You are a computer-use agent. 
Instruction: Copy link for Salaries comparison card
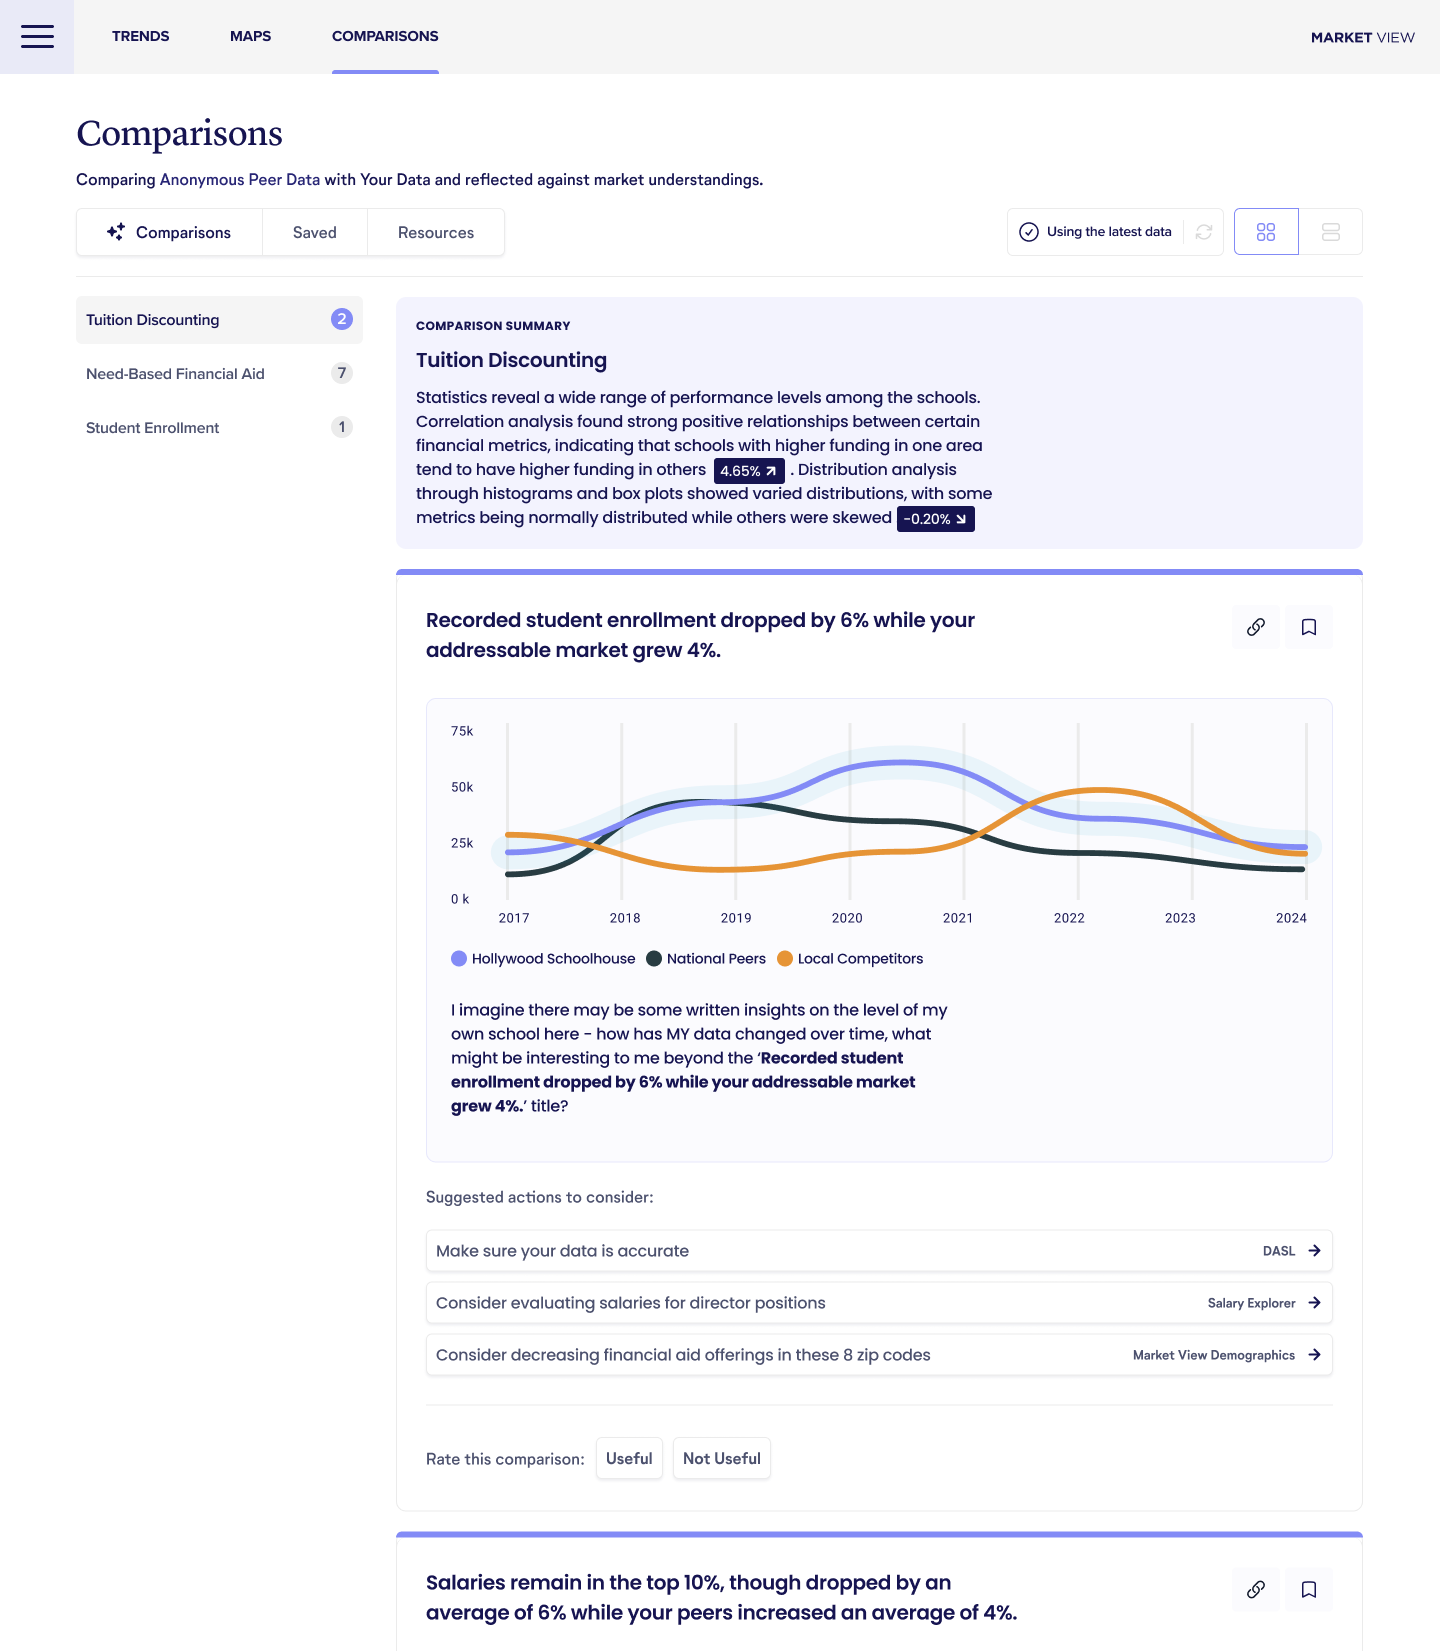pyautogui.click(x=1256, y=1589)
